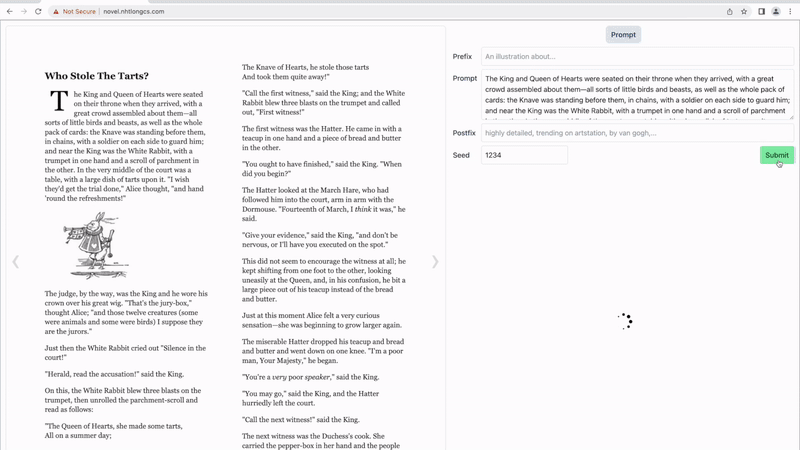800x450 pixels.
Task: Click the Not Secure label text
Action: [x=79, y=11]
